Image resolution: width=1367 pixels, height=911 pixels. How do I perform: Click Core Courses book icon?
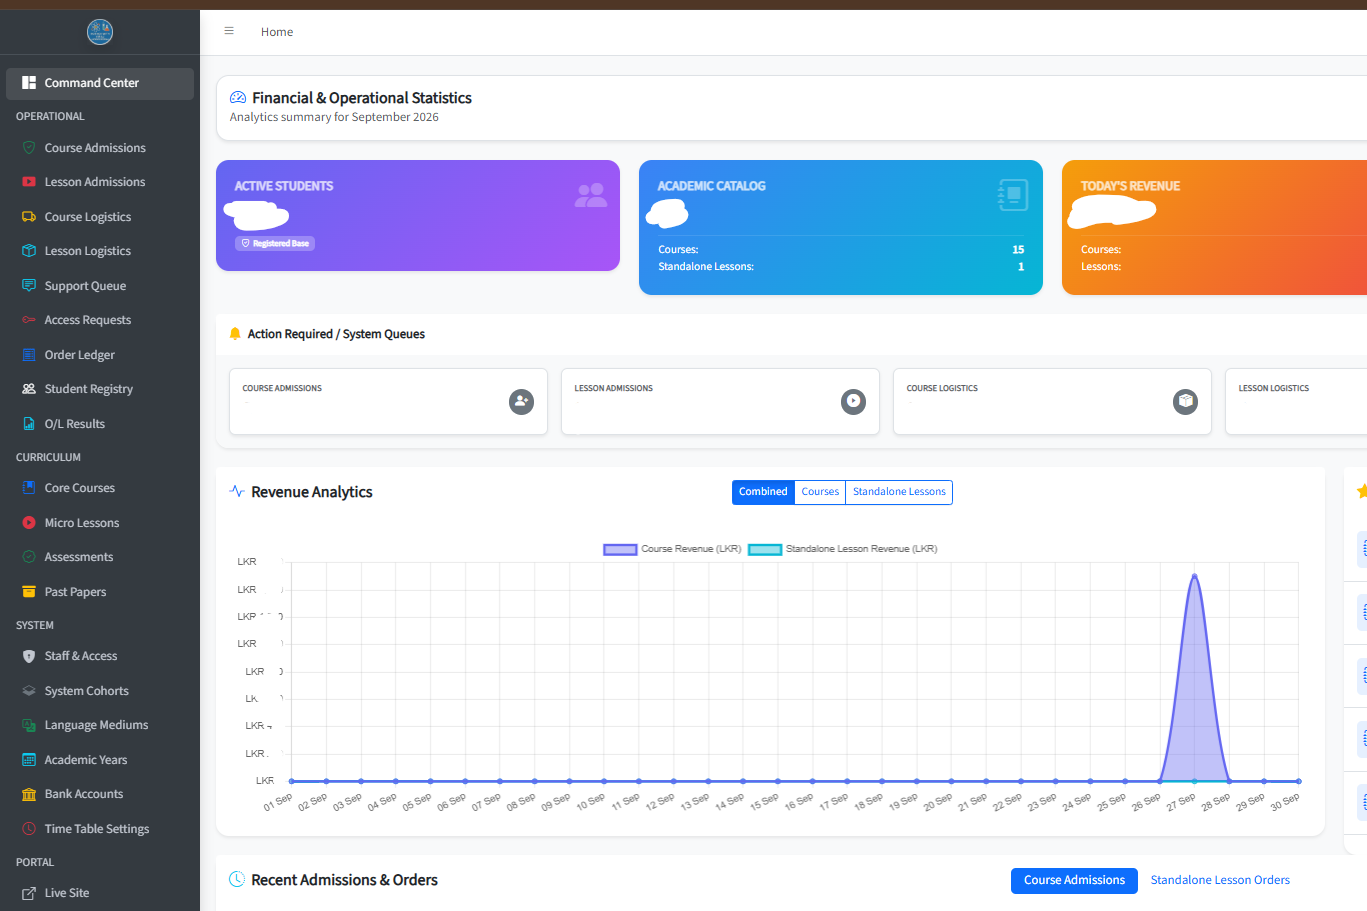point(29,488)
